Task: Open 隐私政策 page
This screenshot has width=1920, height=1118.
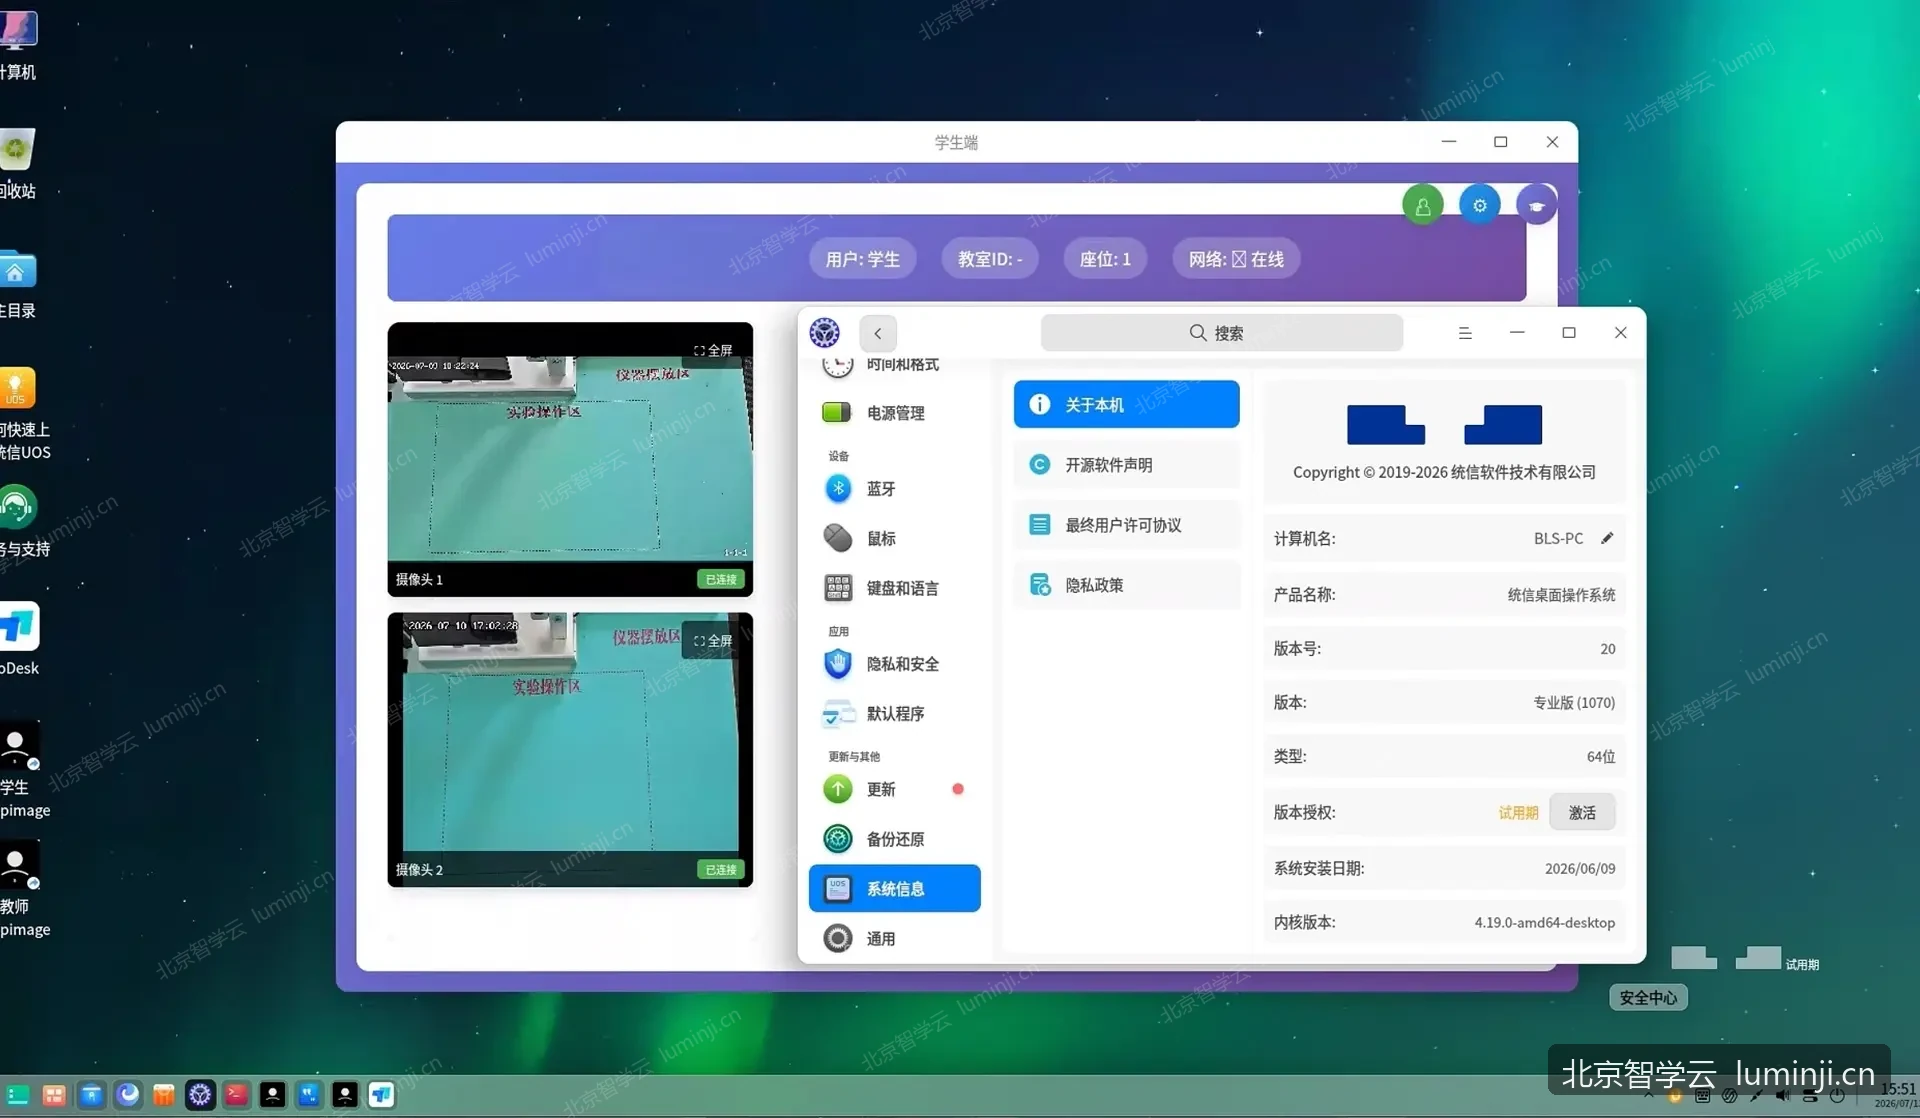Action: coord(1126,585)
